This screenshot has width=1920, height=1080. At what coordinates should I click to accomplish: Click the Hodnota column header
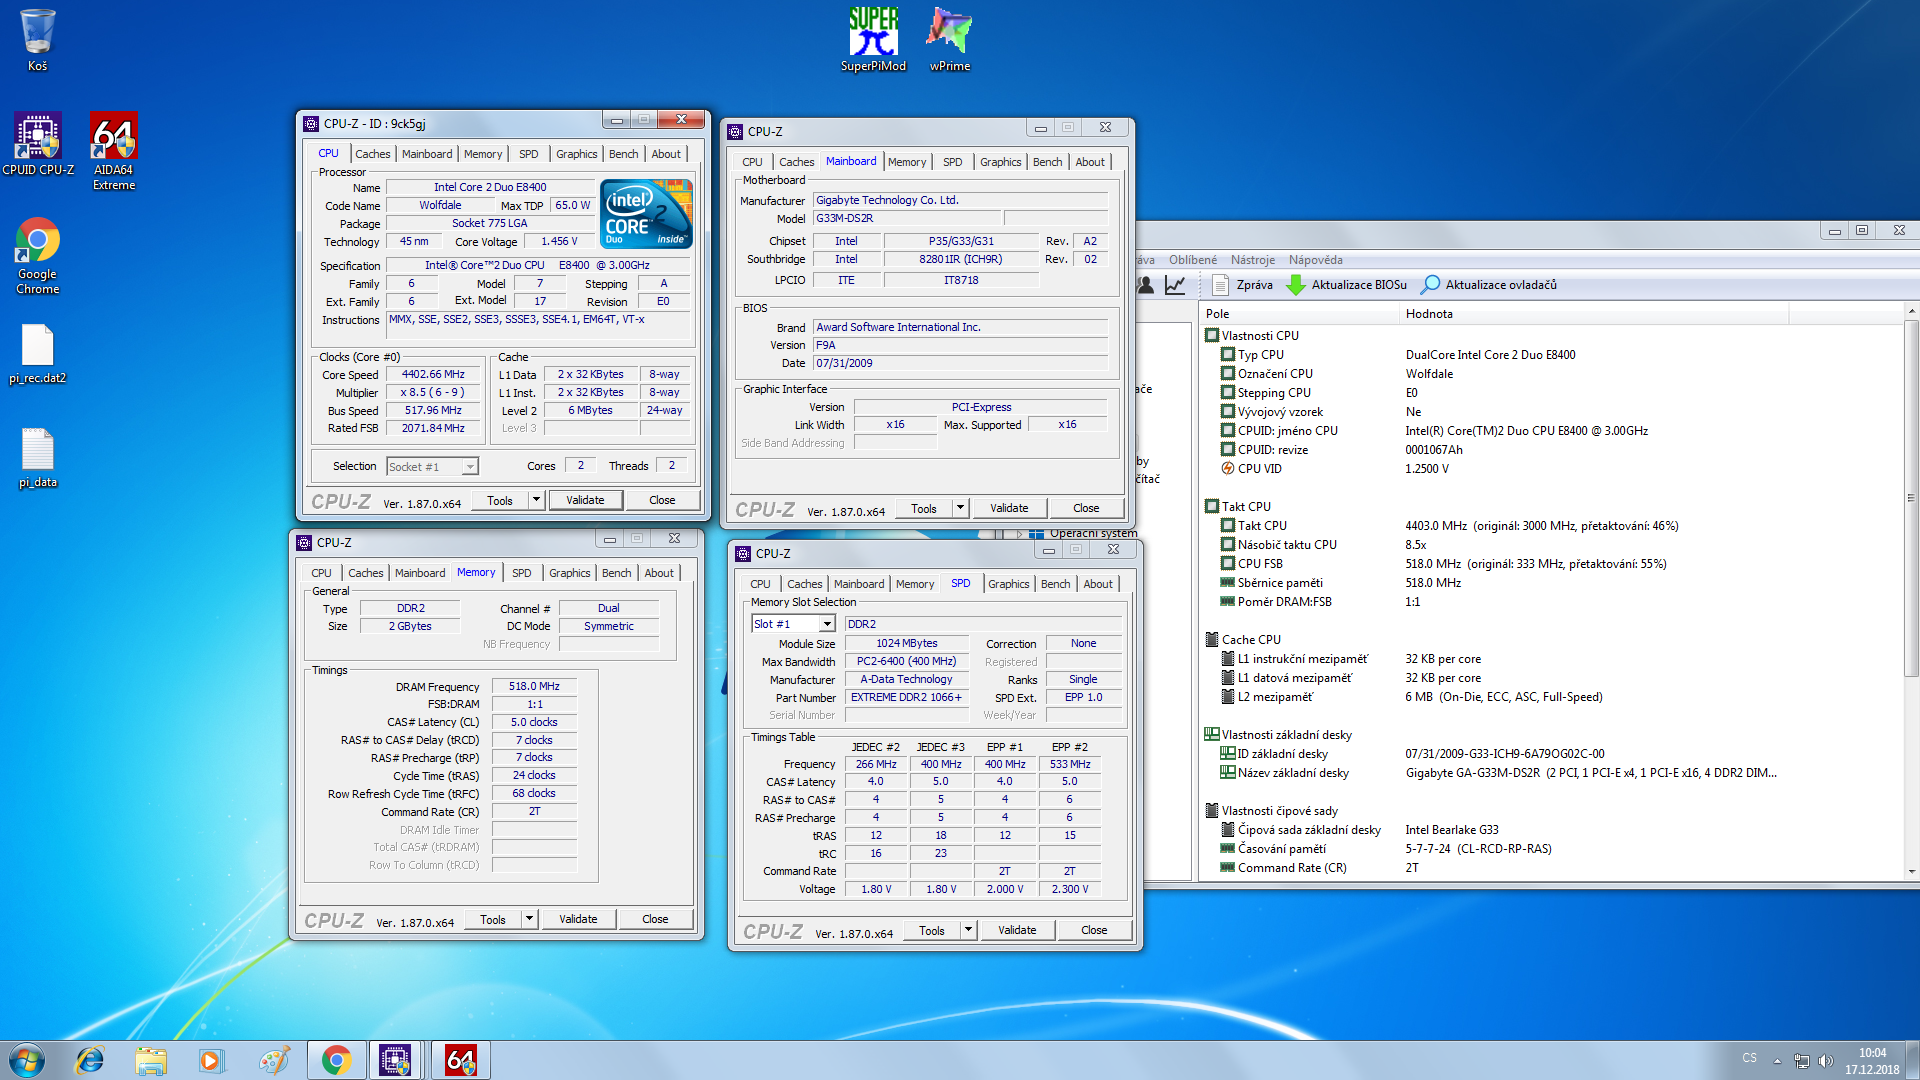click(x=1592, y=314)
